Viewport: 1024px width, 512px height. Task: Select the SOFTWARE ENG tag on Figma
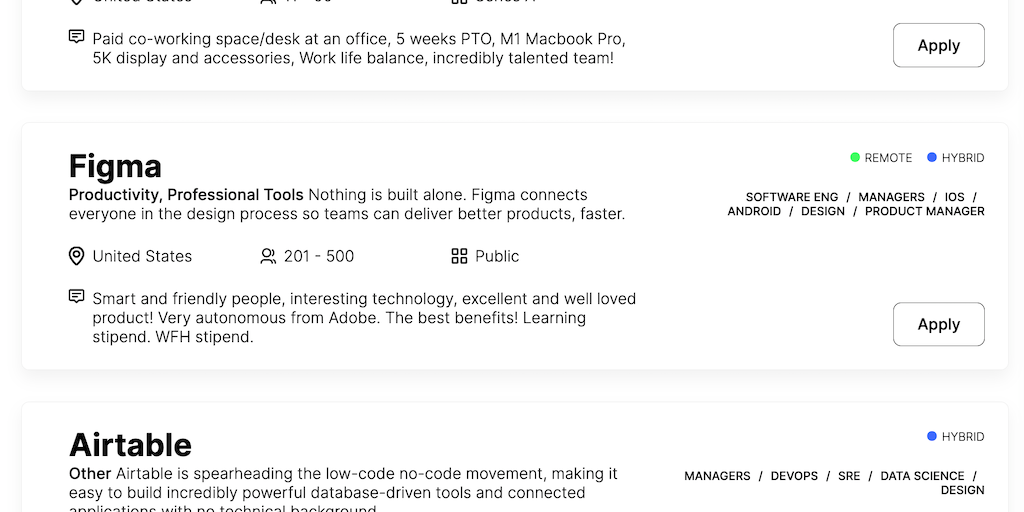click(792, 197)
